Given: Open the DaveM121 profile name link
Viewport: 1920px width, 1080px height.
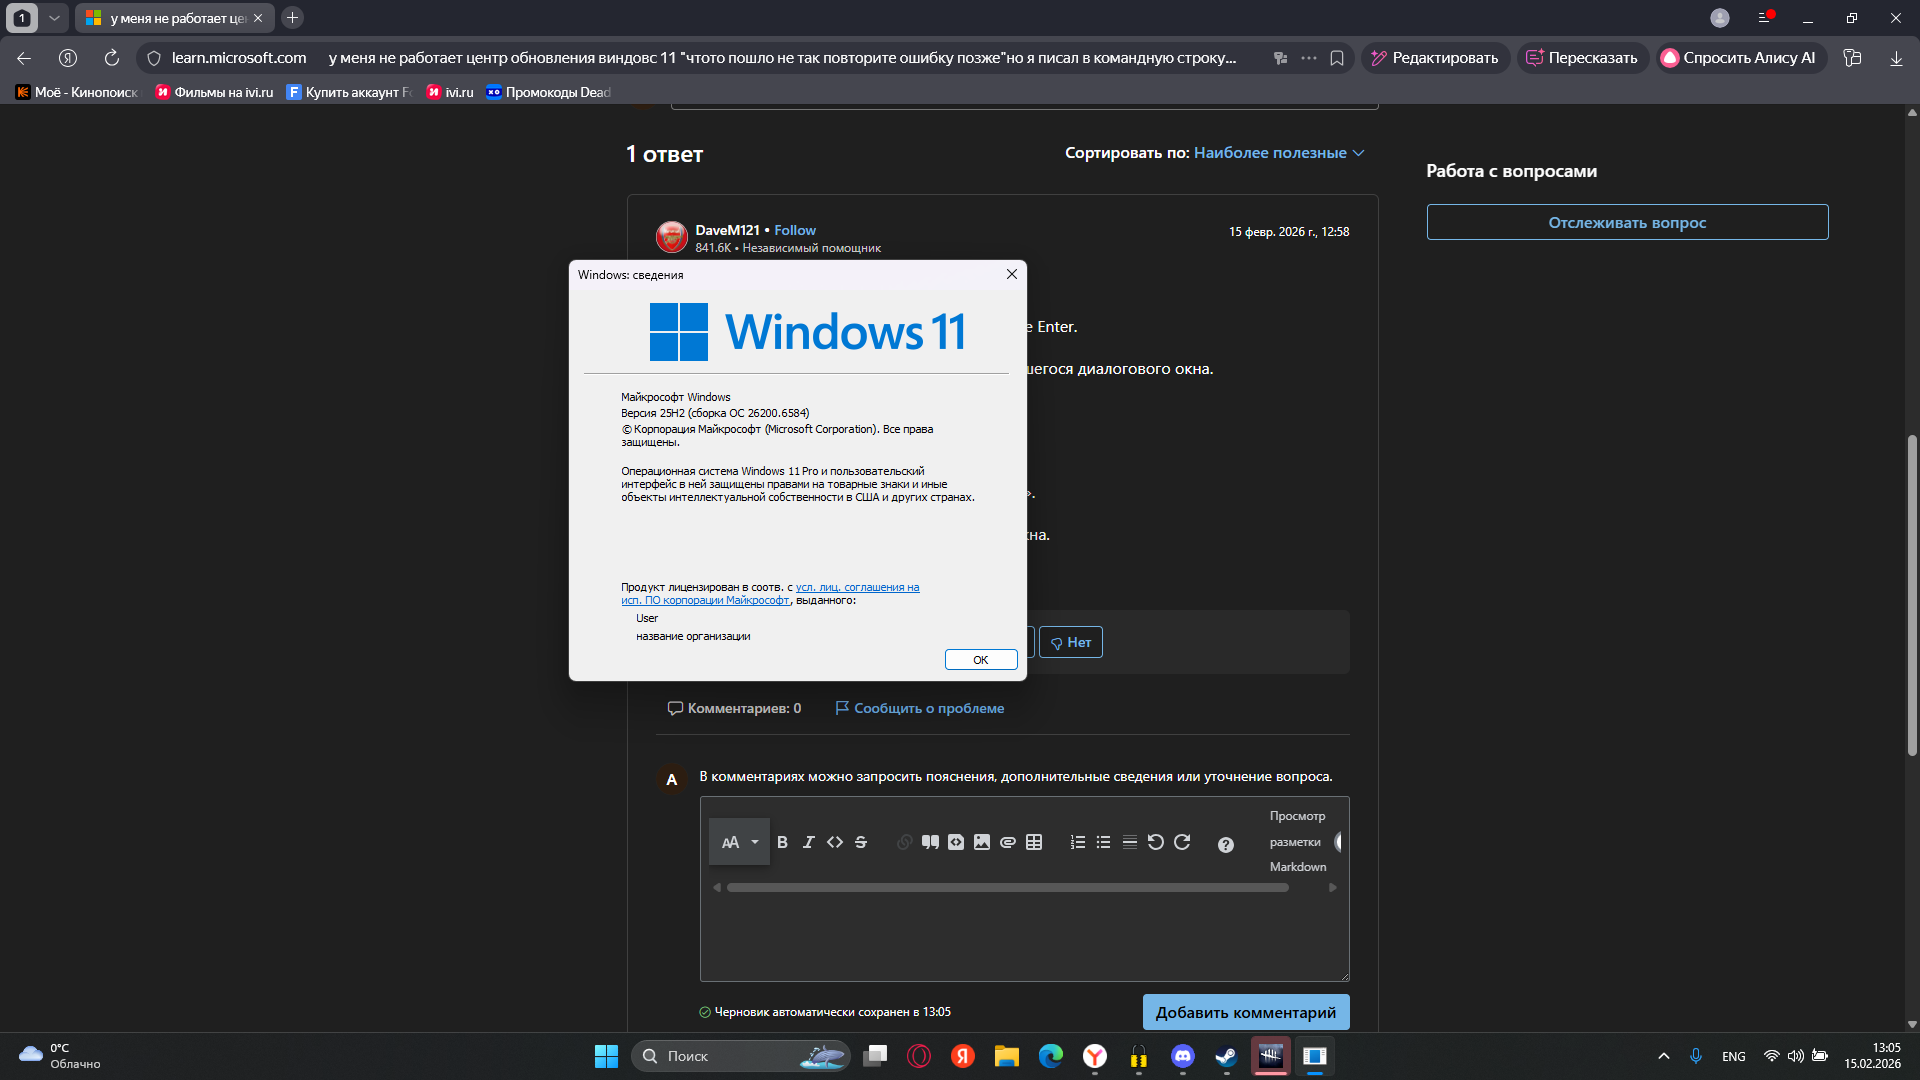Looking at the screenshot, I should (727, 230).
